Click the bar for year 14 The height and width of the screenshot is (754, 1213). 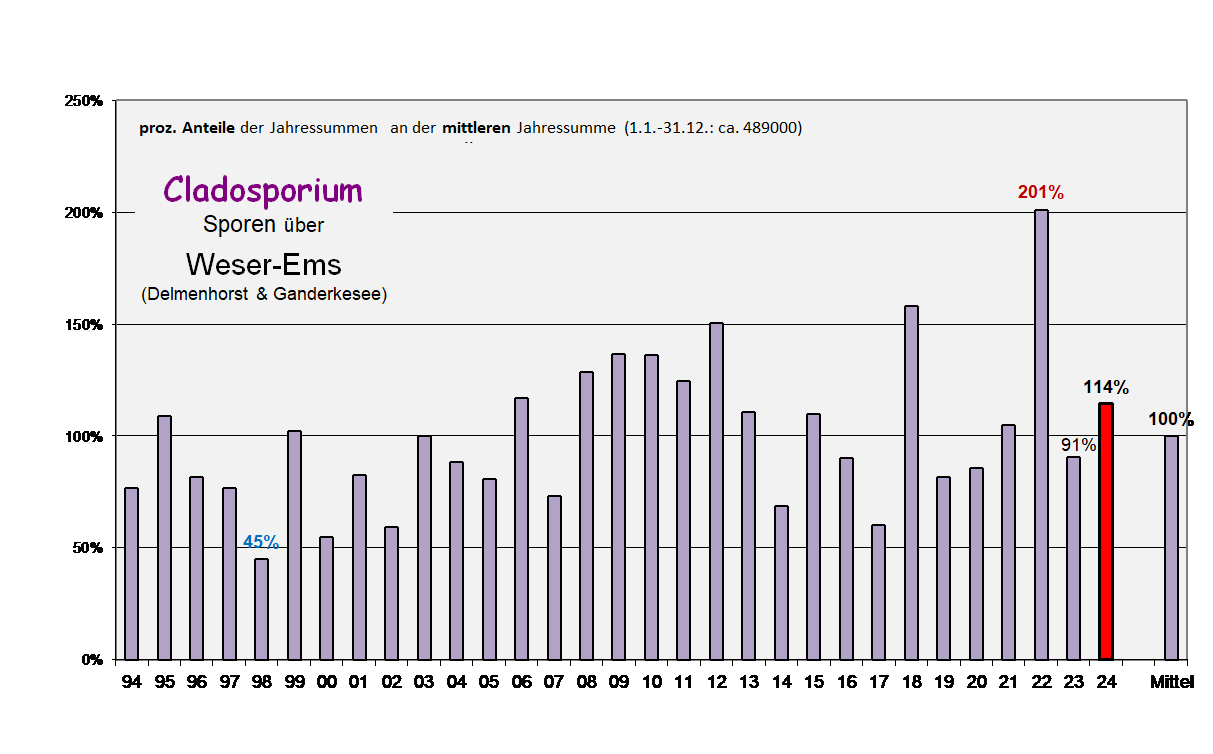tap(781, 583)
